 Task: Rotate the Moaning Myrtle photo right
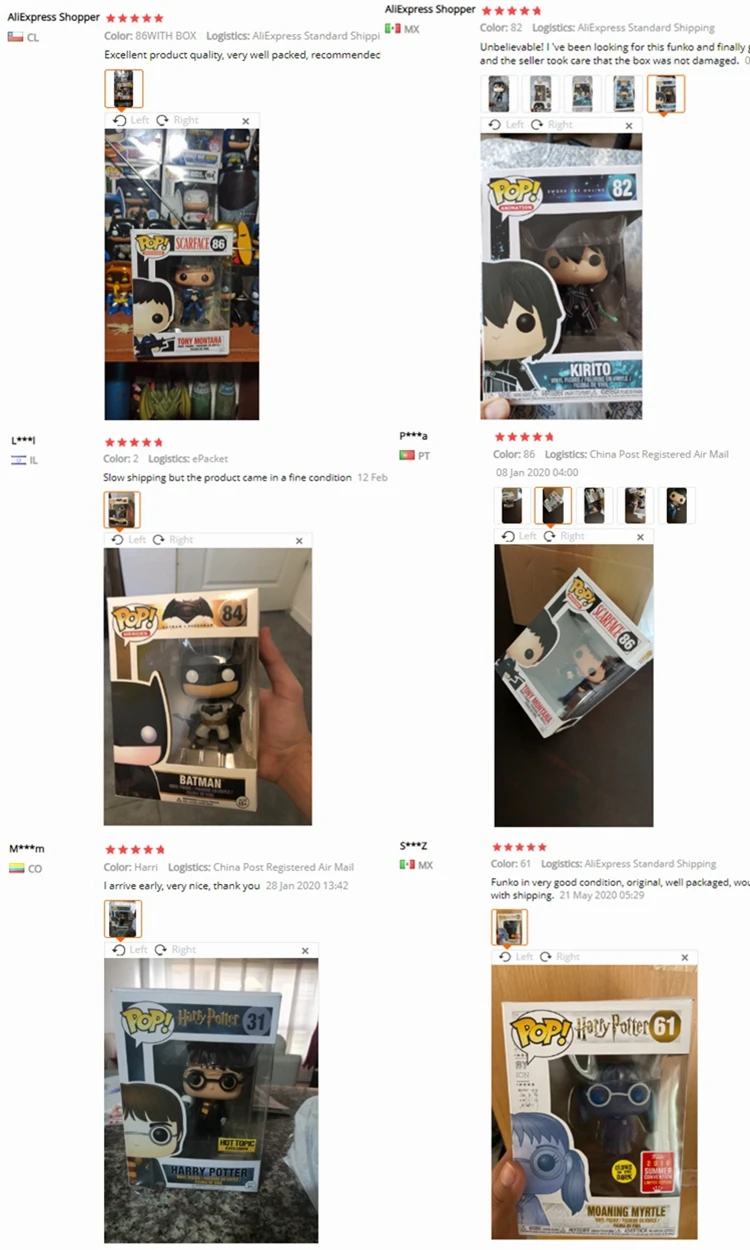click(560, 957)
